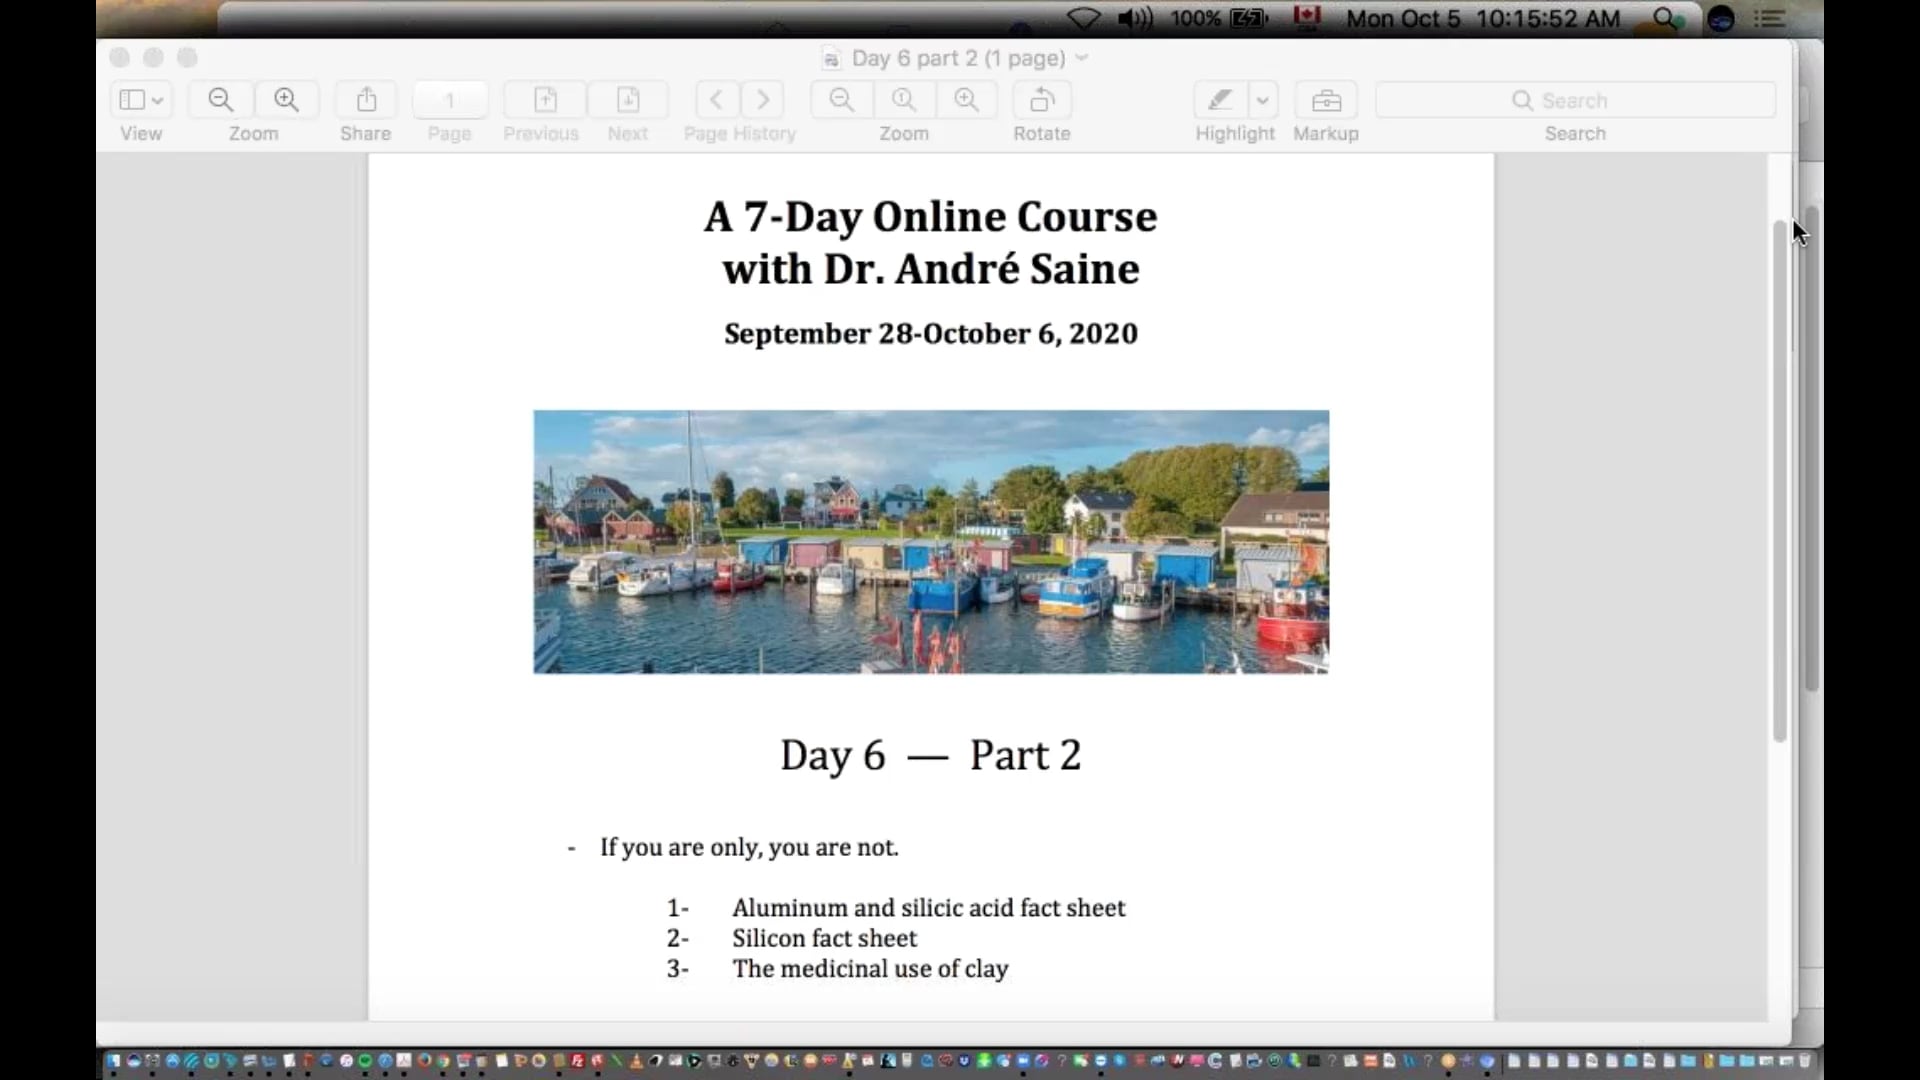Viewport: 1920px width, 1080px height.
Task: Open Notification Center from the menu bar
Action: click(x=1770, y=18)
